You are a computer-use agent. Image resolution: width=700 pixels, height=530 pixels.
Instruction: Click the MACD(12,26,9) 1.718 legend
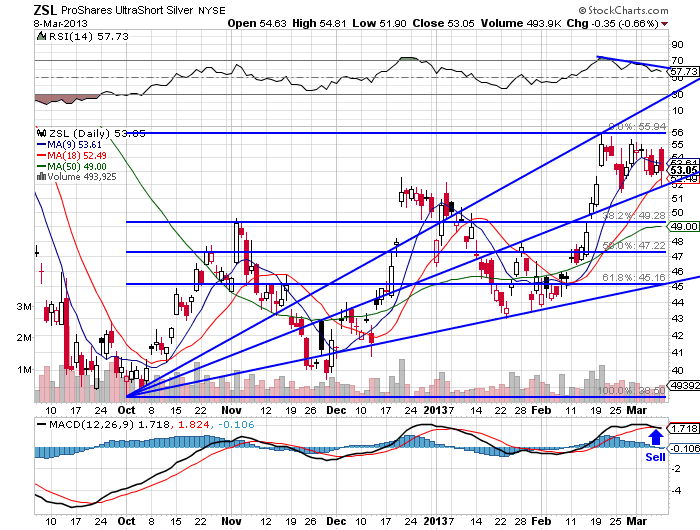(x=104, y=424)
